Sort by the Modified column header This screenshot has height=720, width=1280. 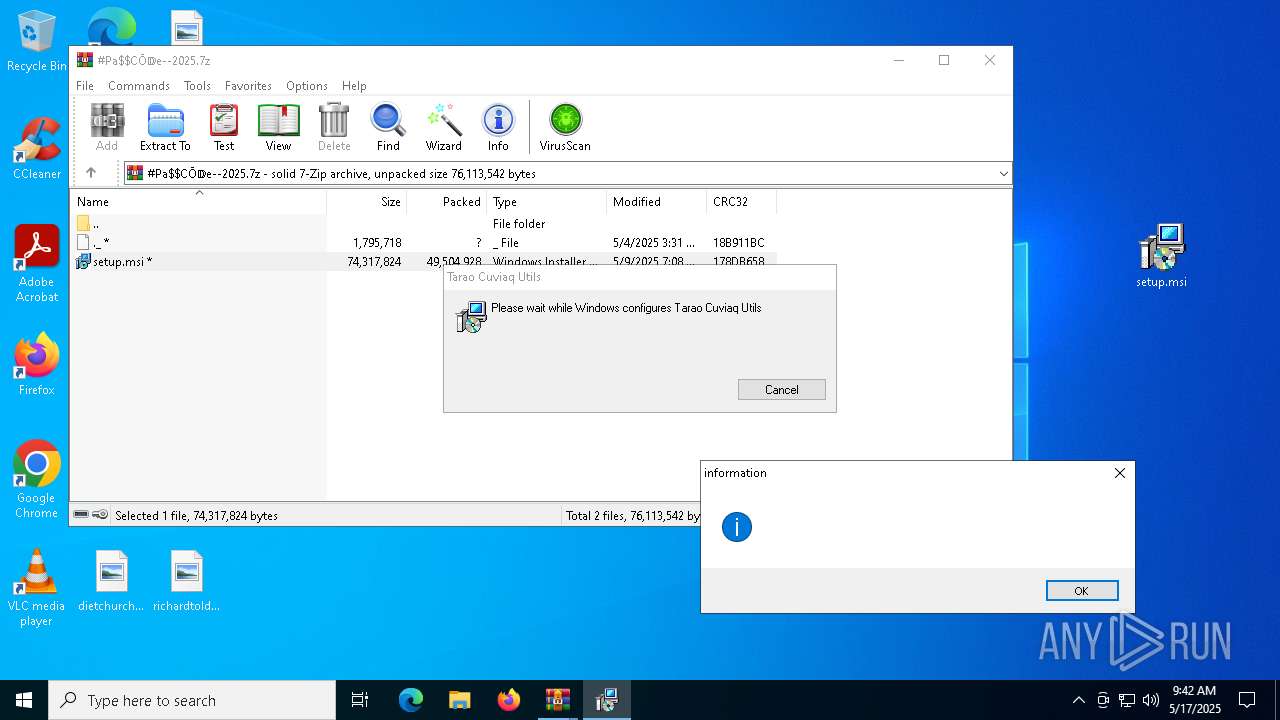[x=656, y=202]
